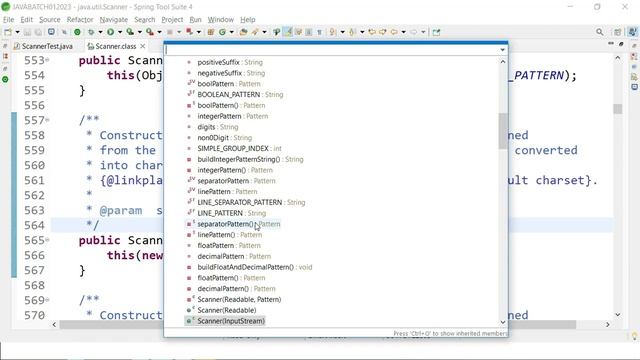Screen dimensions: 640x360
Task: Click the Back navigation arrow icon
Action: (394, 32)
